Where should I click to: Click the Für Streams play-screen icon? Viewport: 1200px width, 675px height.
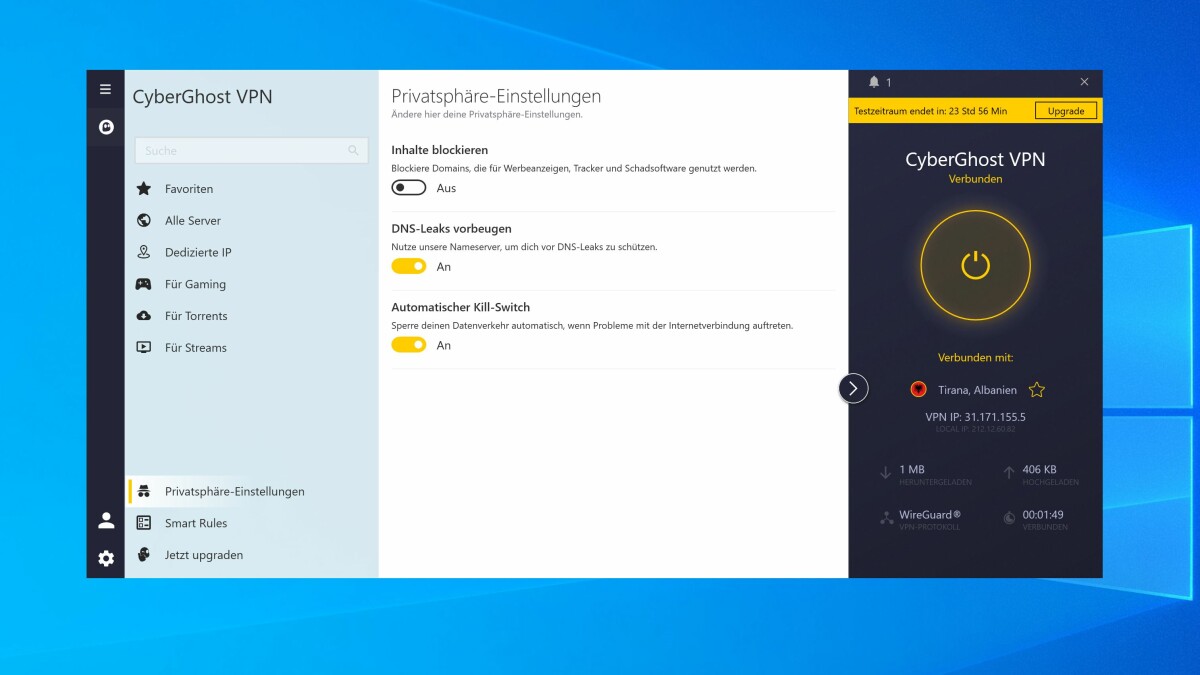point(144,348)
